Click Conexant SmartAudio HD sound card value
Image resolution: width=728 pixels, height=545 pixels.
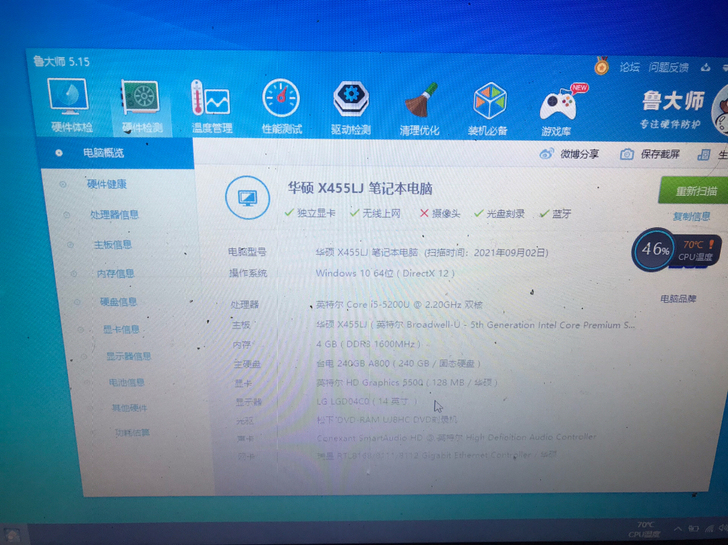point(456,437)
